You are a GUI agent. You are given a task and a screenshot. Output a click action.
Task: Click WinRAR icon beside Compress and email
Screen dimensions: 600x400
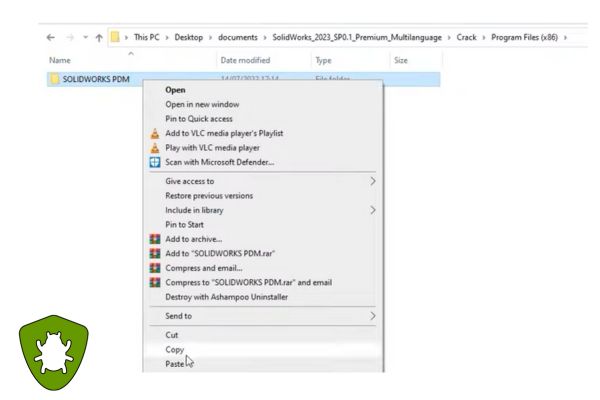point(155,268)
